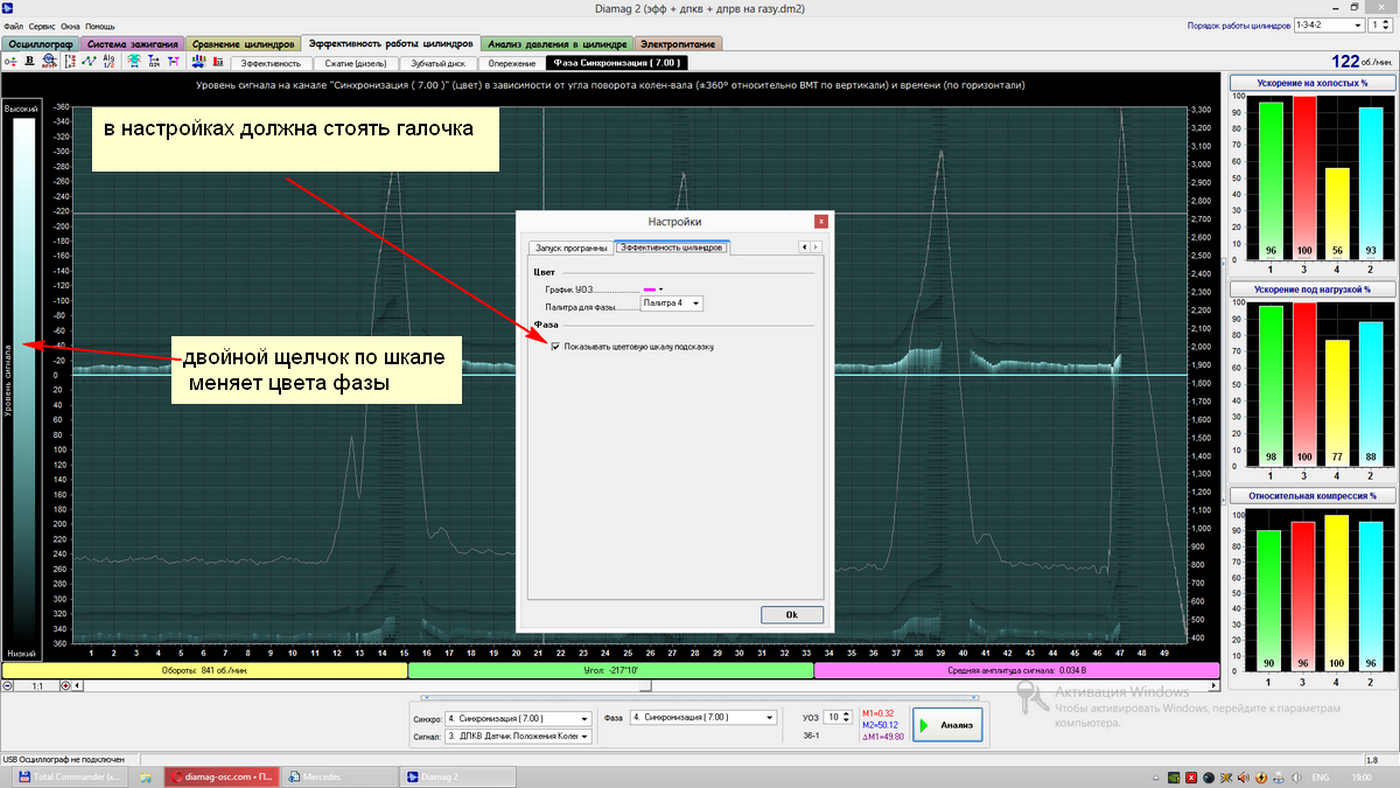The image size is (1400, 788).
Task: Click the ENG language indicator
Action: (x=1320, y=777)
